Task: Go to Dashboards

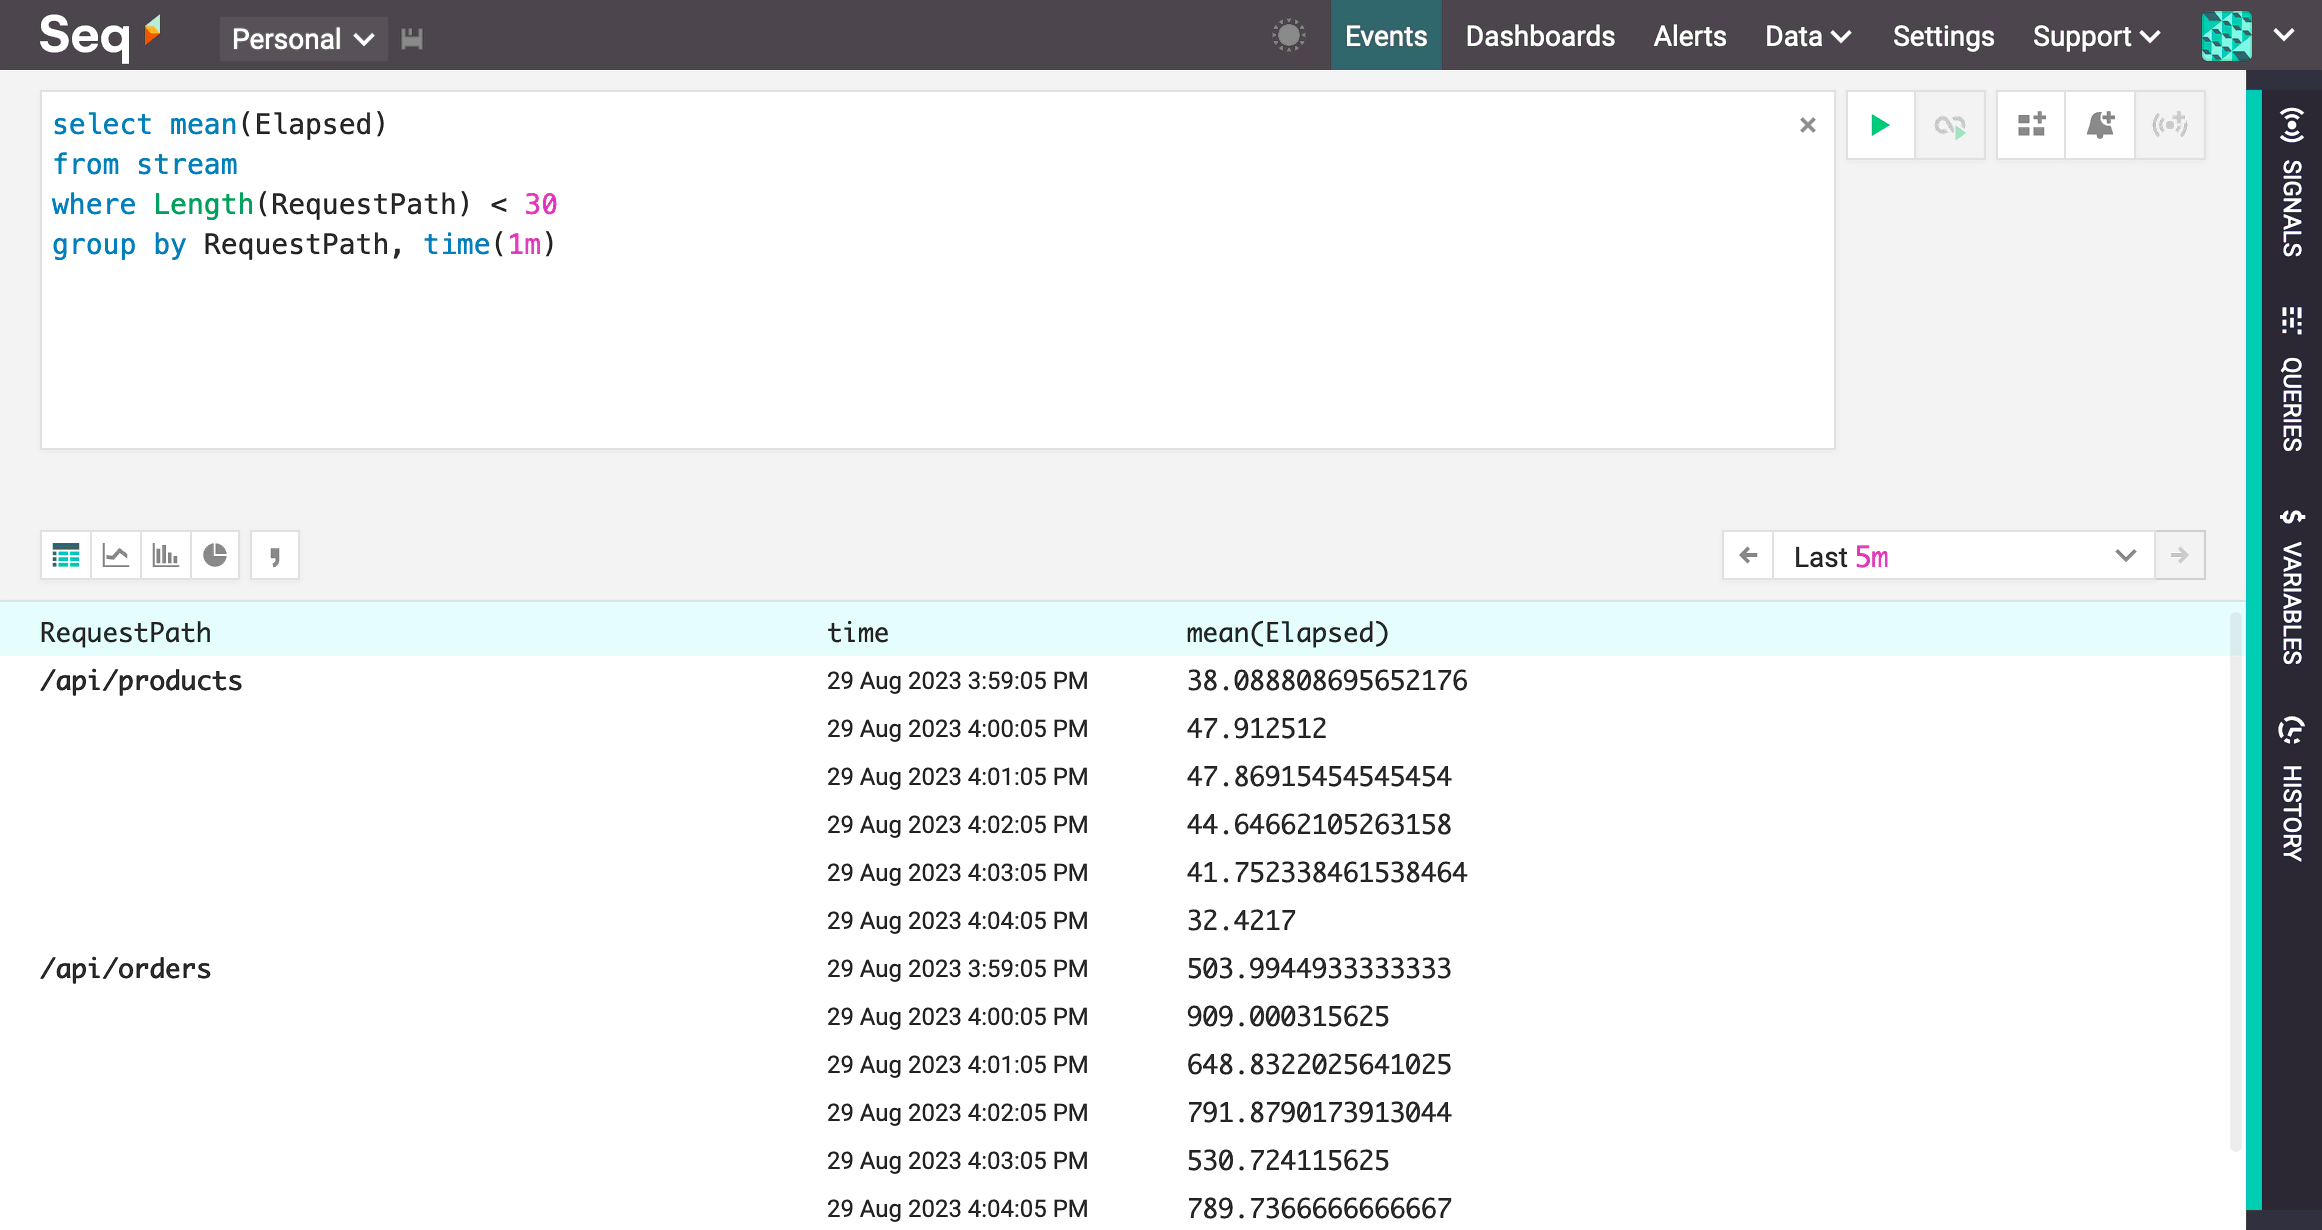Action: 1540,36
